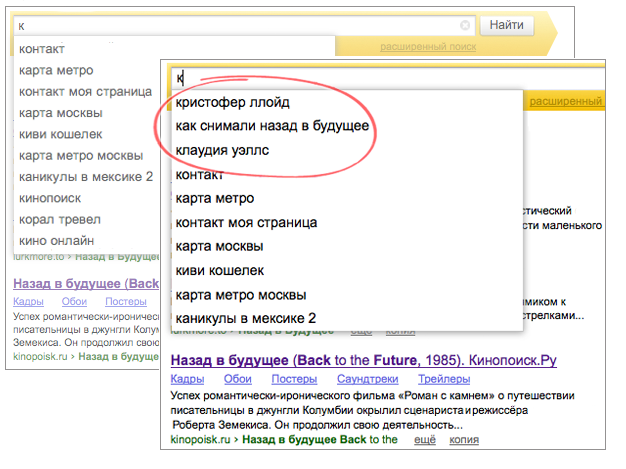Viewport: 626px width, 469px height.
Task: Select кино онлайн suggestion
Action: [56, 240]
